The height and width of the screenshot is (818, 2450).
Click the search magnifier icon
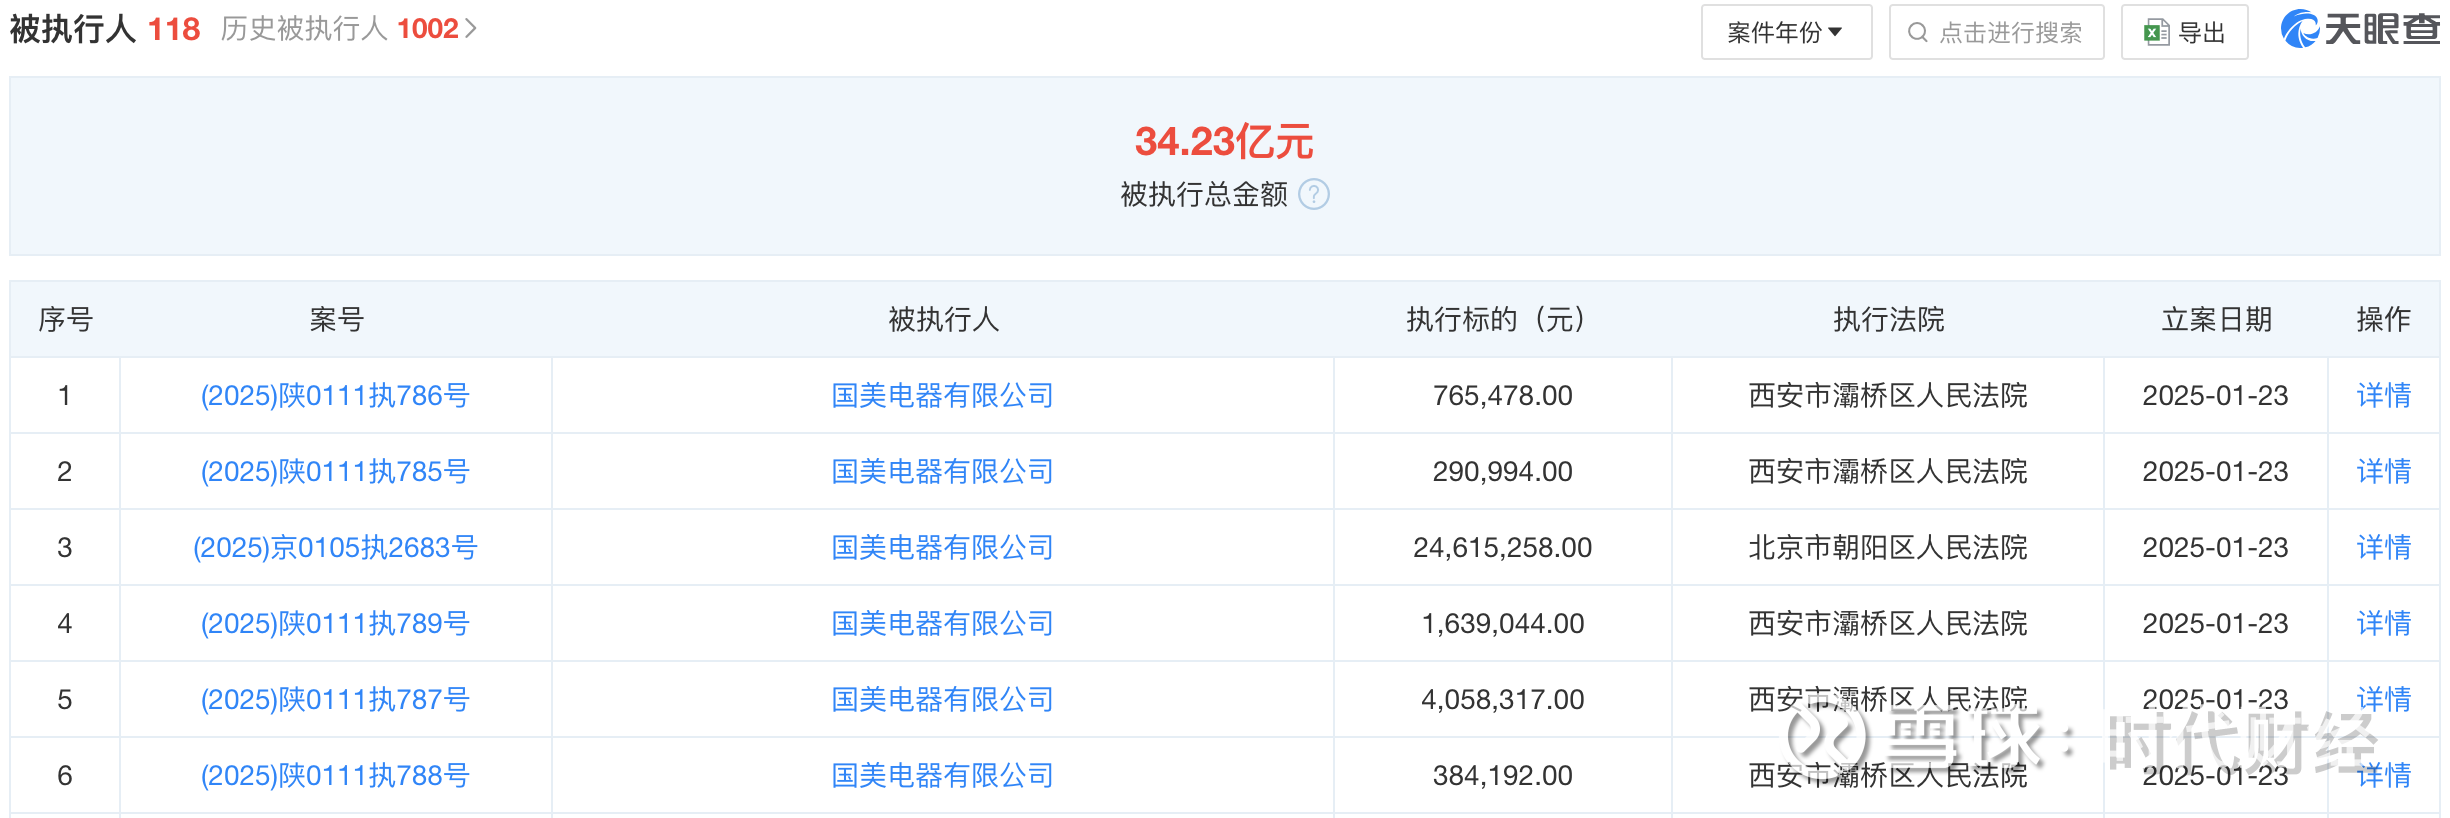click(x=1917, y=33)
